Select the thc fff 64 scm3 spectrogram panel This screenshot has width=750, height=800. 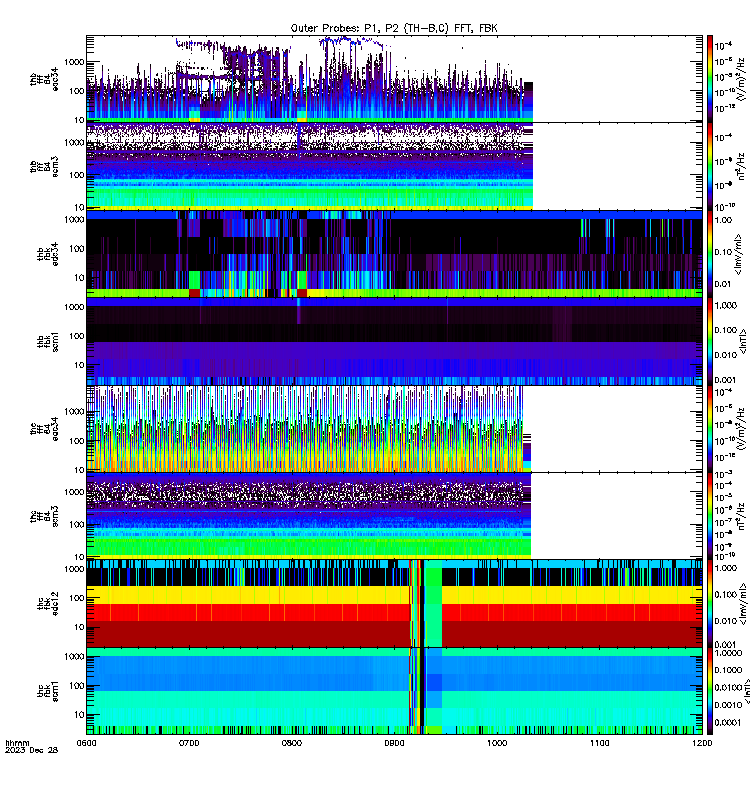(x=394, y=515)
